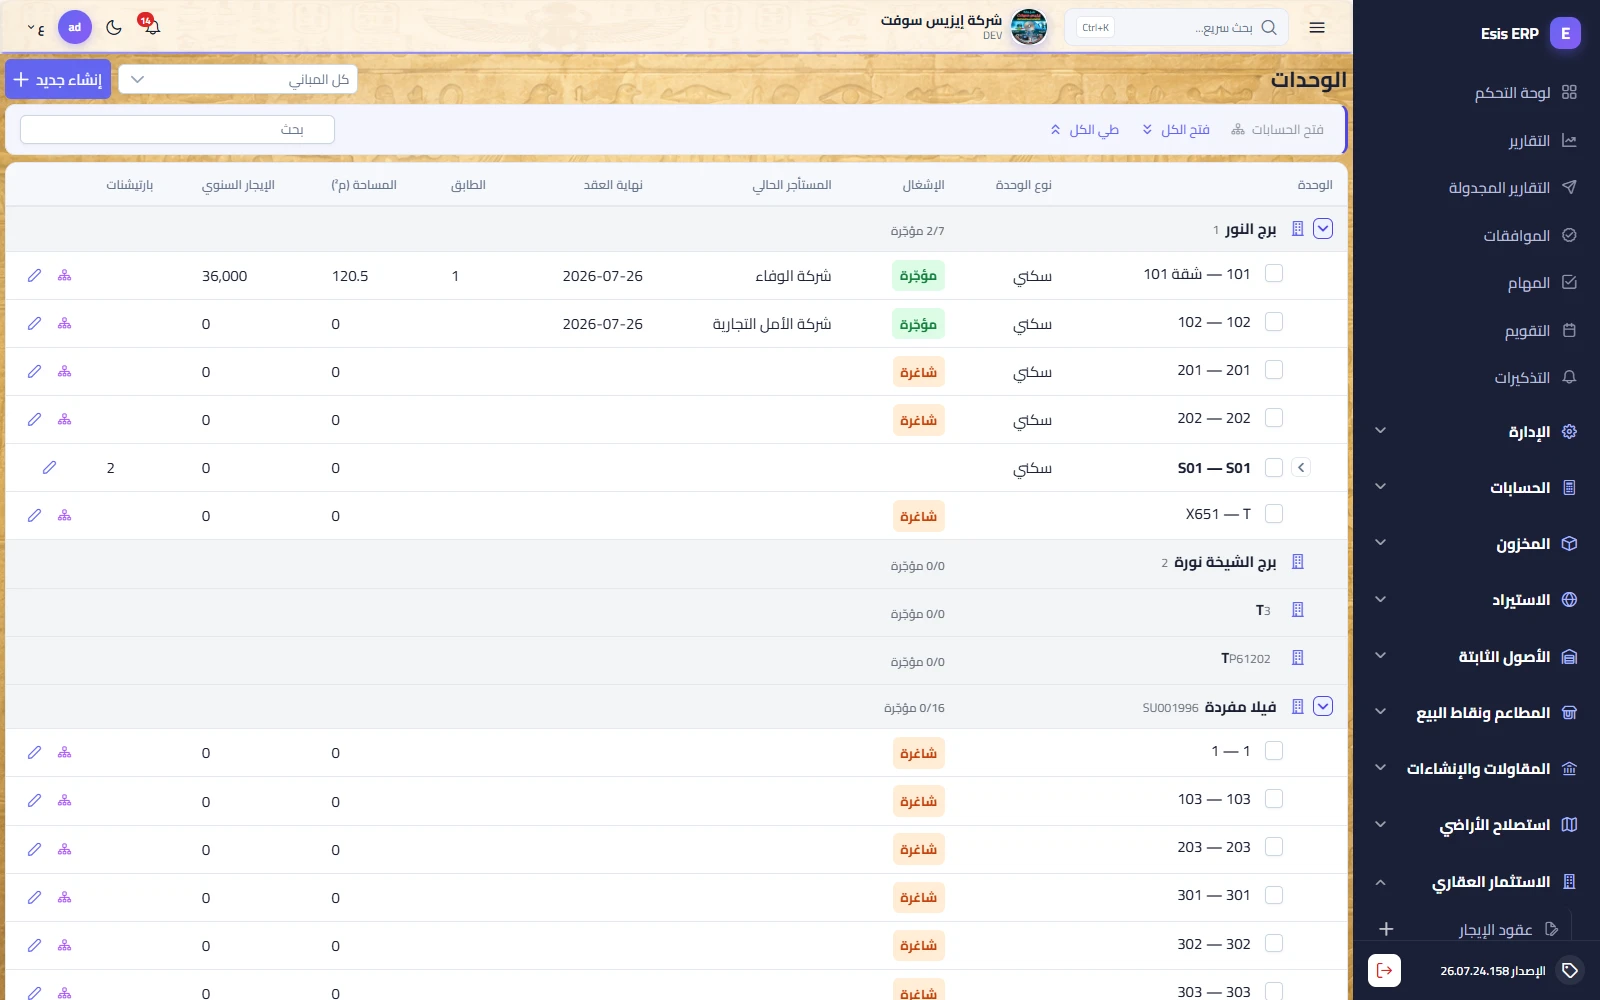Screen dimensions: 1600x1000
Task: Check the box for unit 103
Action: (x=1274, y=799)
